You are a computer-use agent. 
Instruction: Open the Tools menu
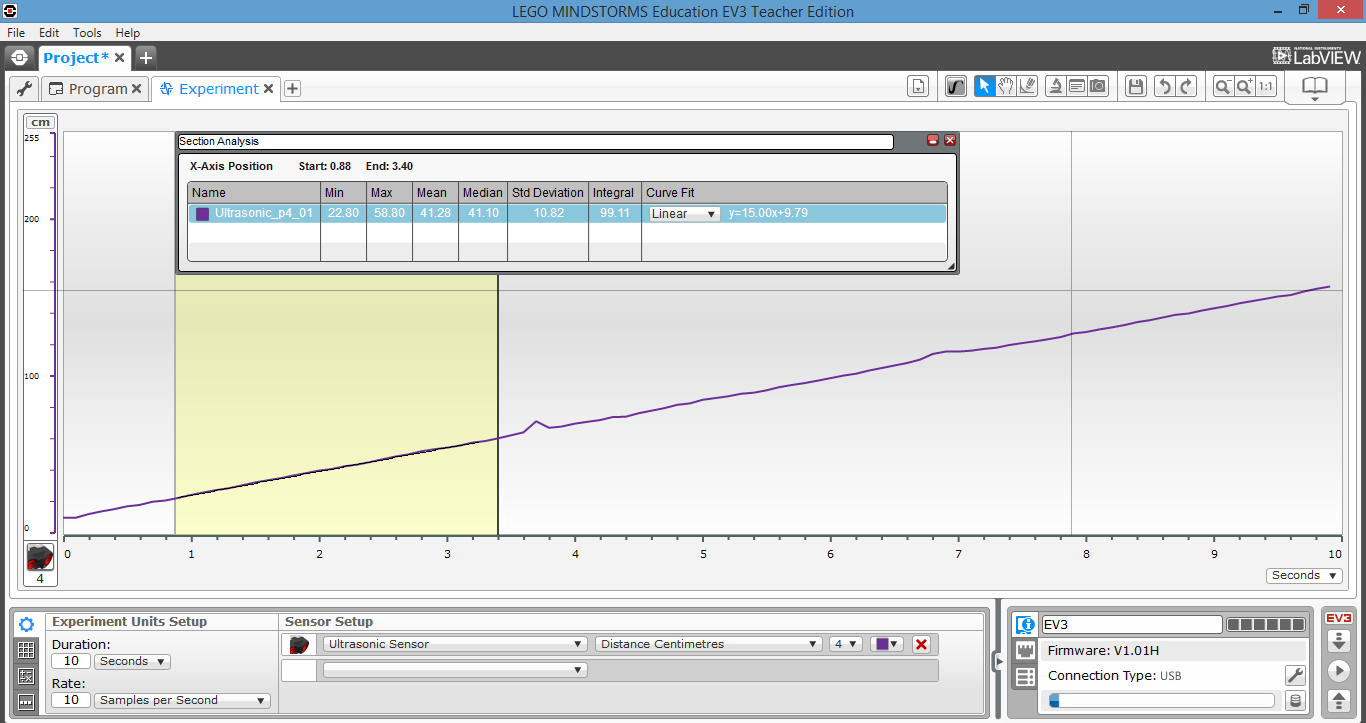click(87, 33)
